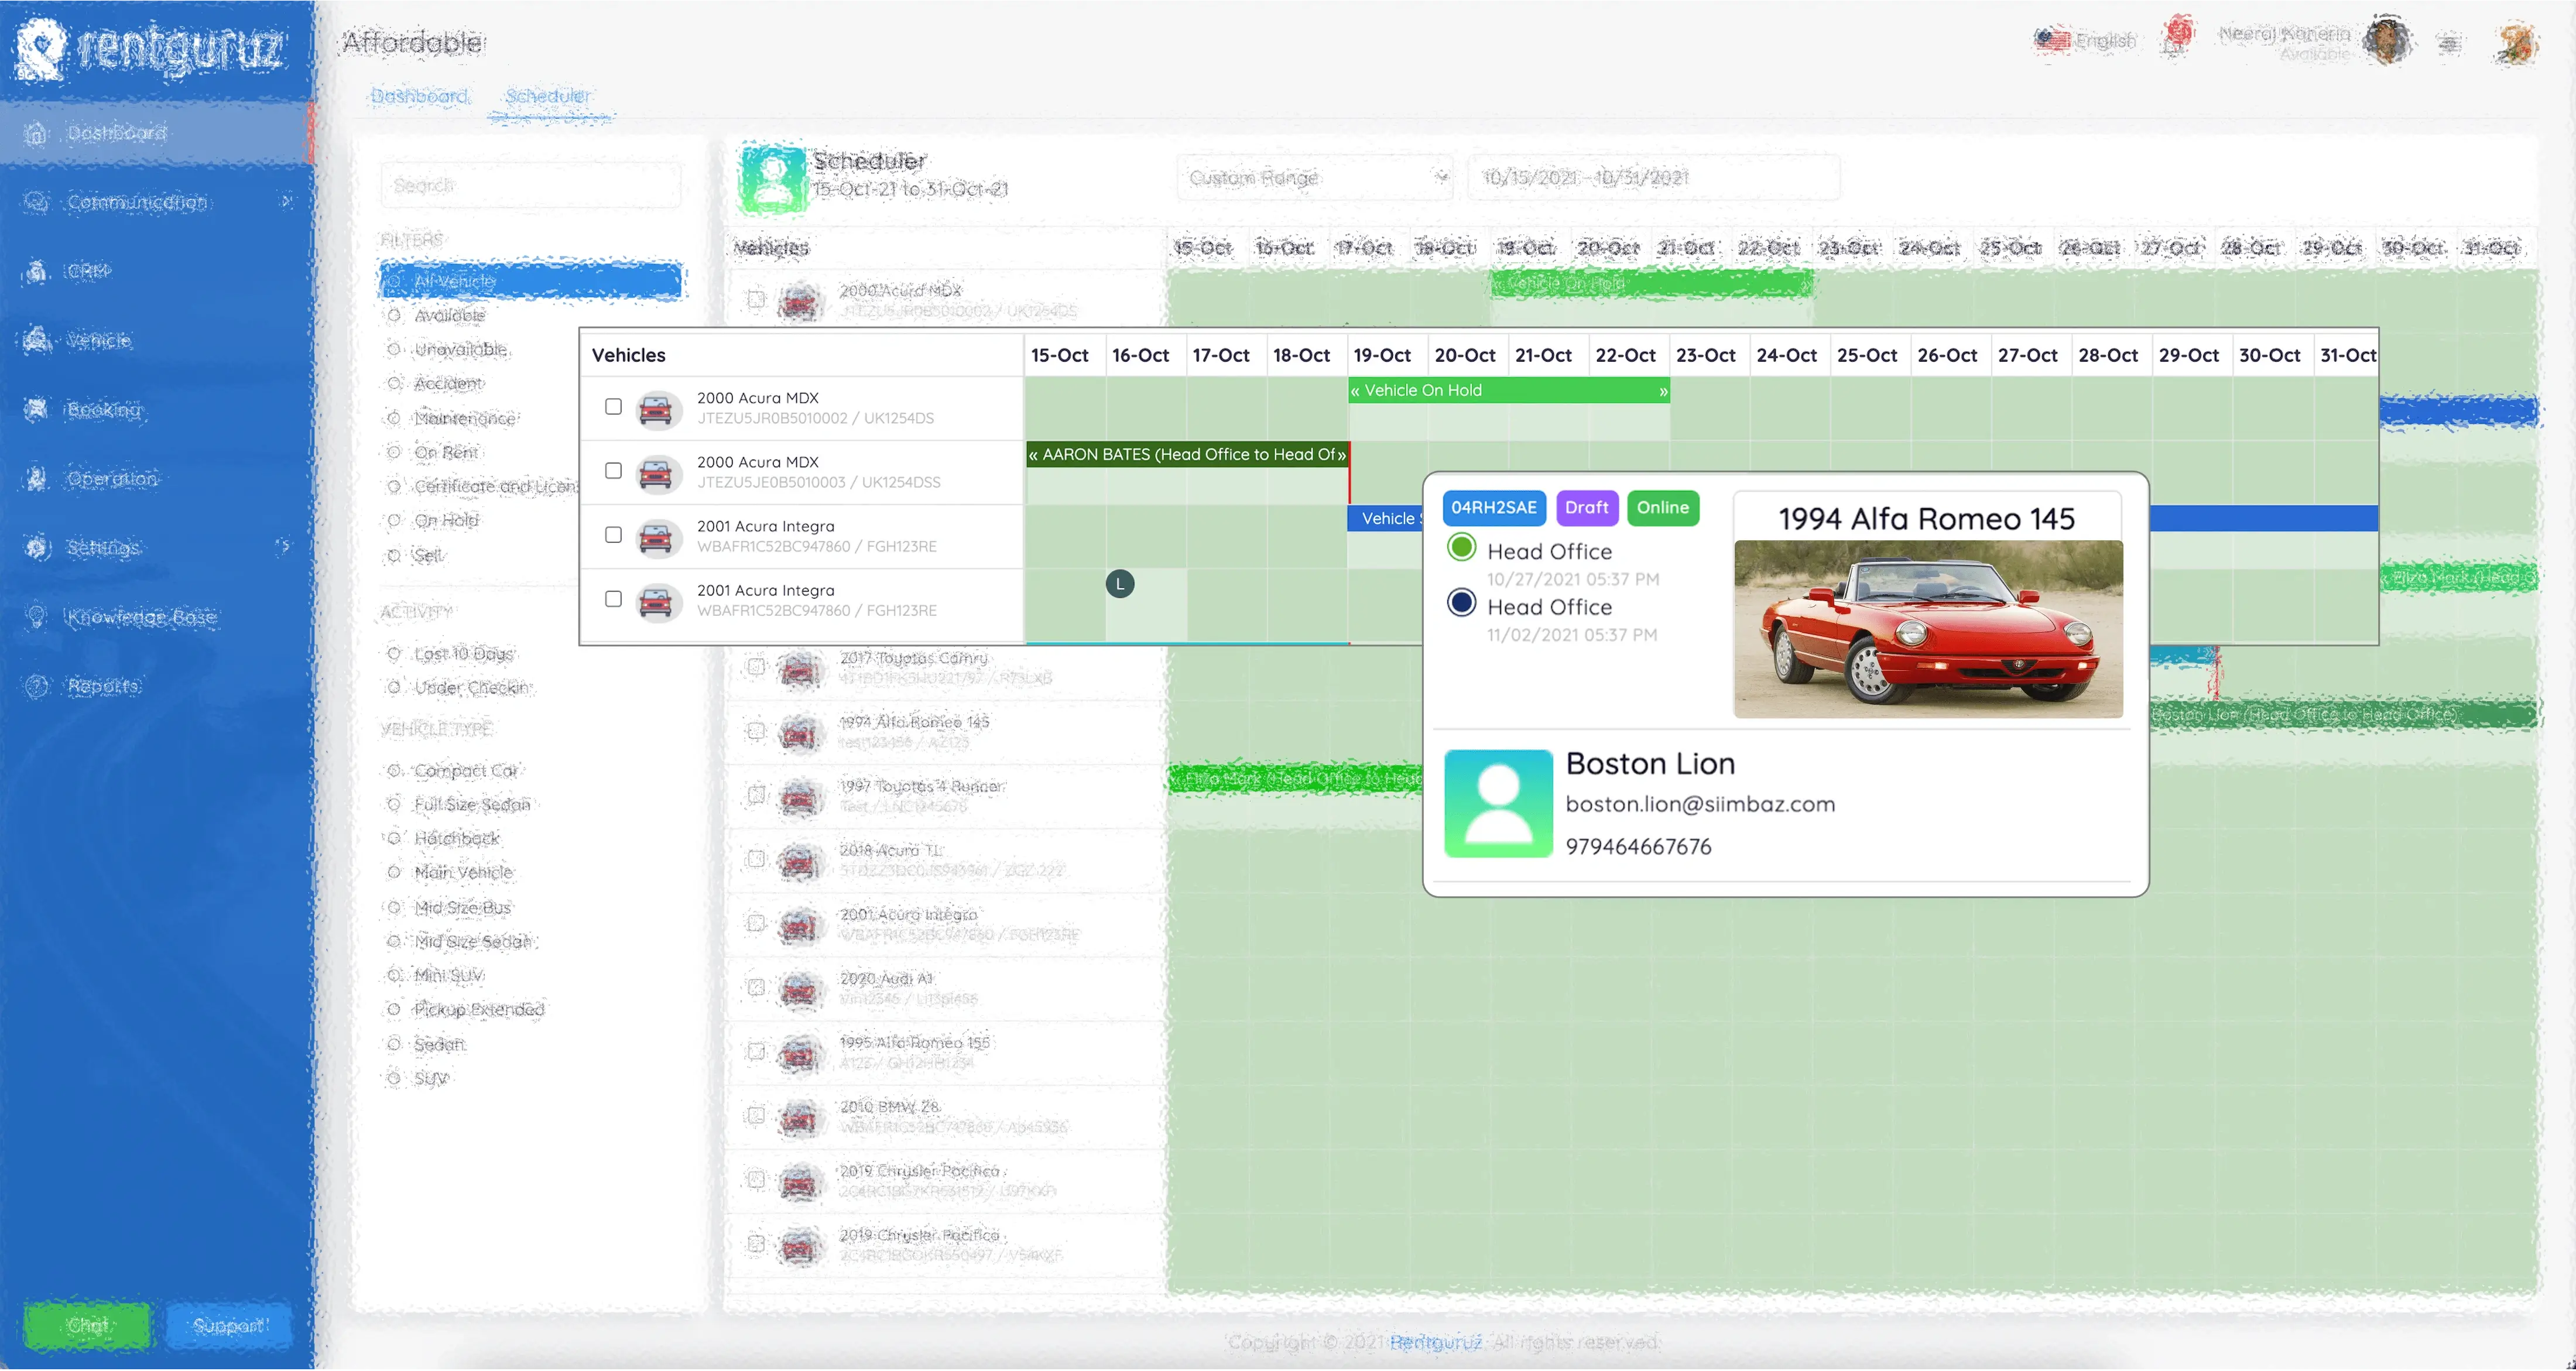The height and width of the screenshot is (1371, 2576).
Task: Click the green Online status badge
Action: [1663, 508]
